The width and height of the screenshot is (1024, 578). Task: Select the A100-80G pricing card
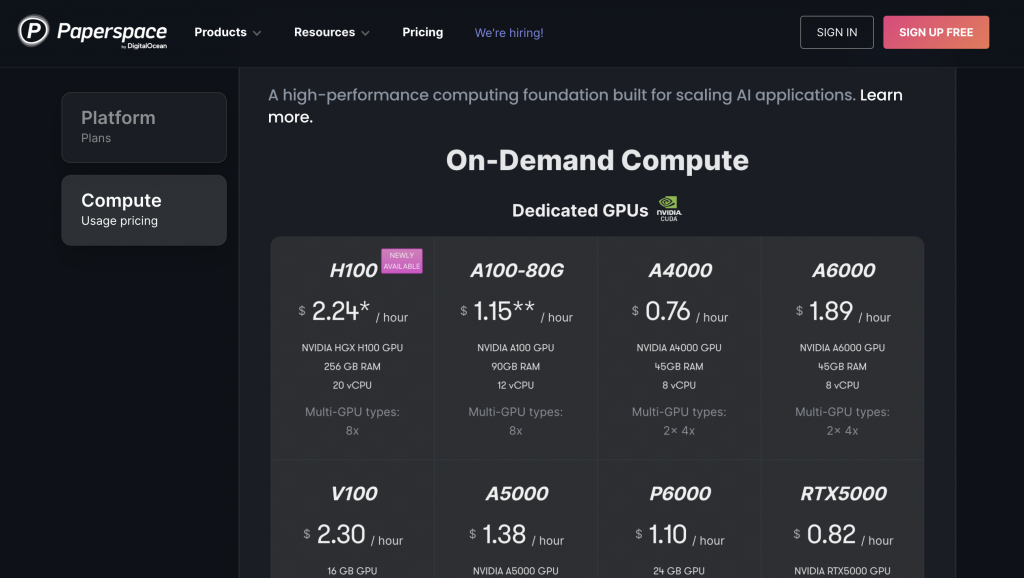516,348
